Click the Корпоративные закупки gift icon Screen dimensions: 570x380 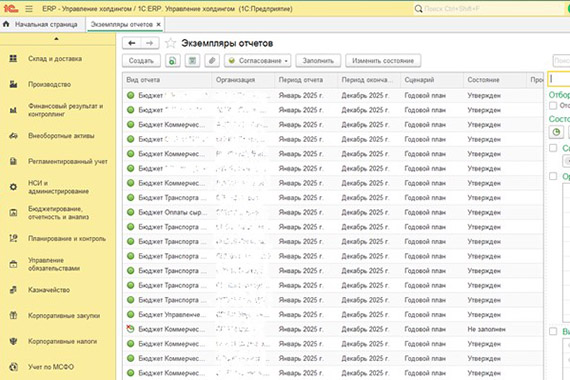[x=13, y=316]
